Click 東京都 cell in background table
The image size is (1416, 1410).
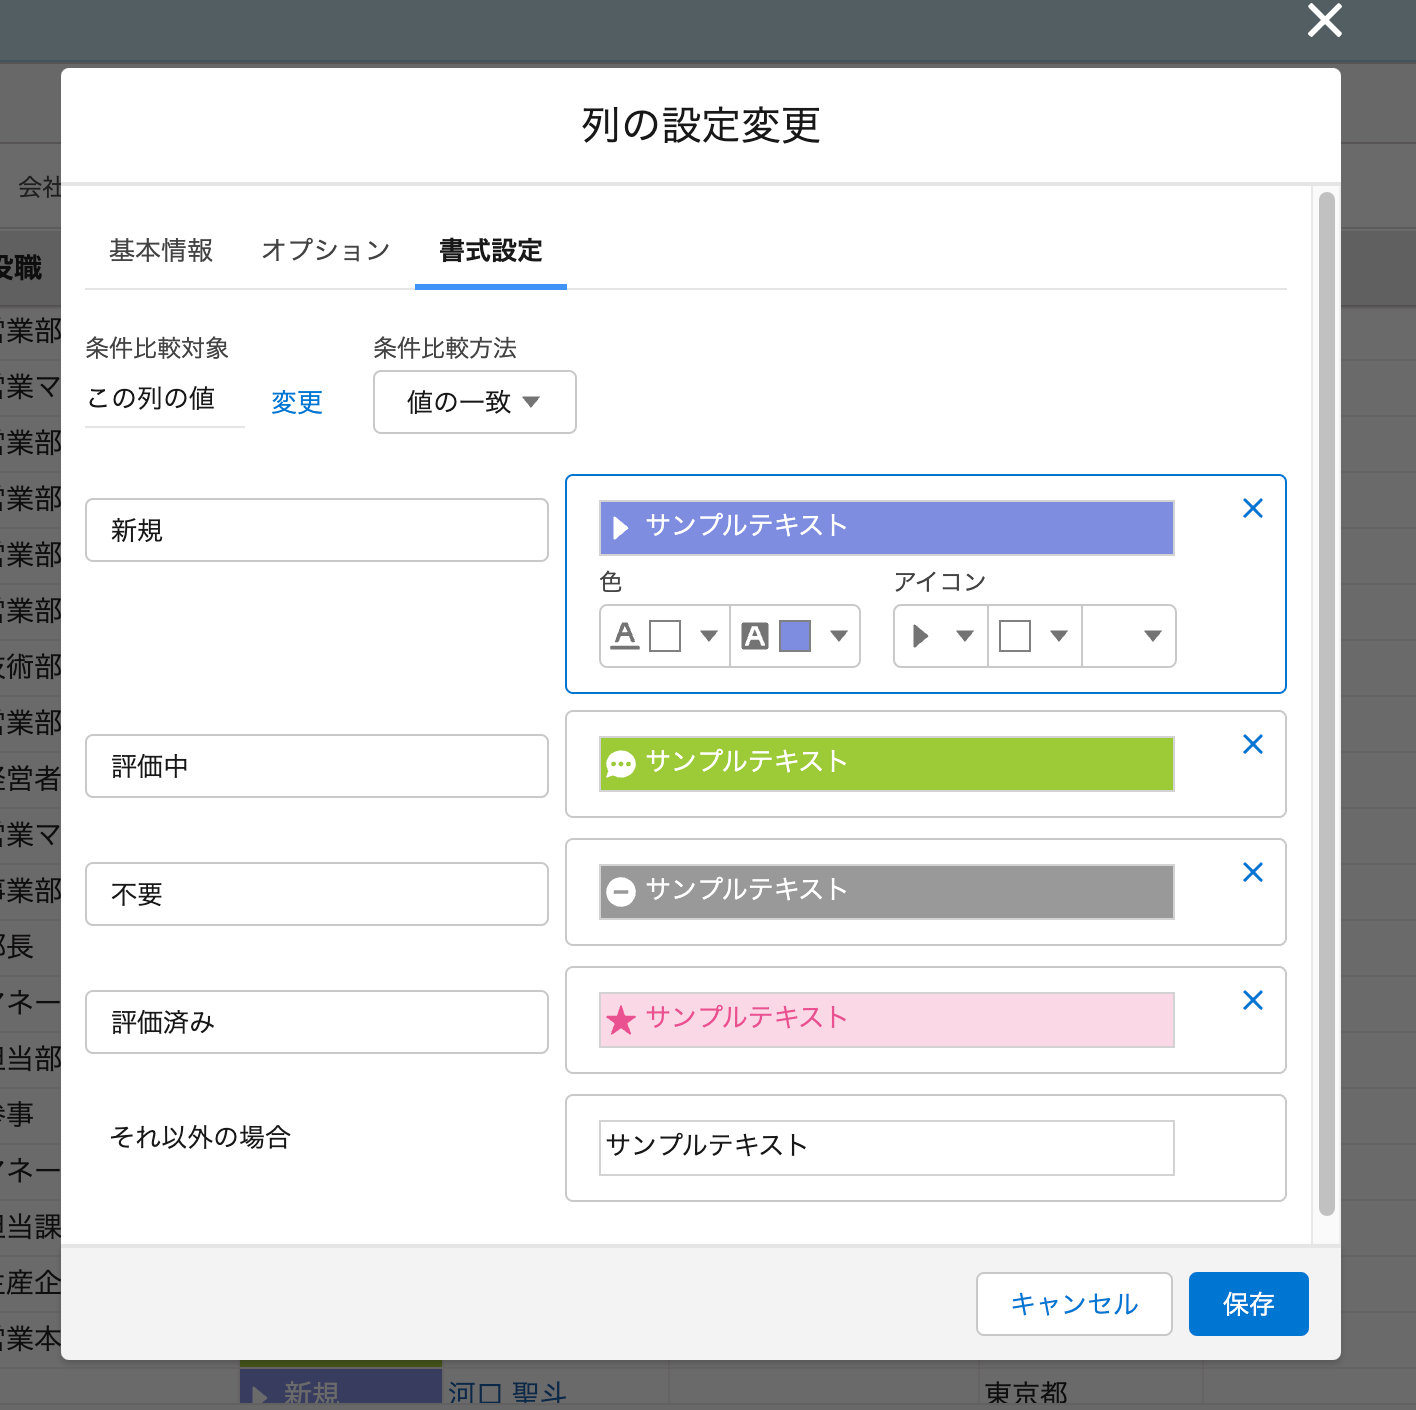point(1026,1393)
